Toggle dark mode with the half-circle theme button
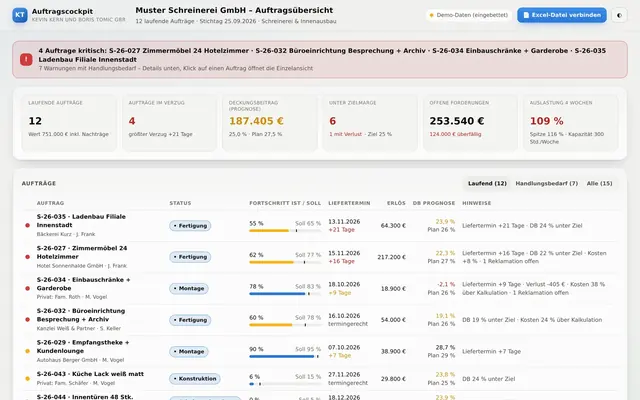 (x=619, y=15)
